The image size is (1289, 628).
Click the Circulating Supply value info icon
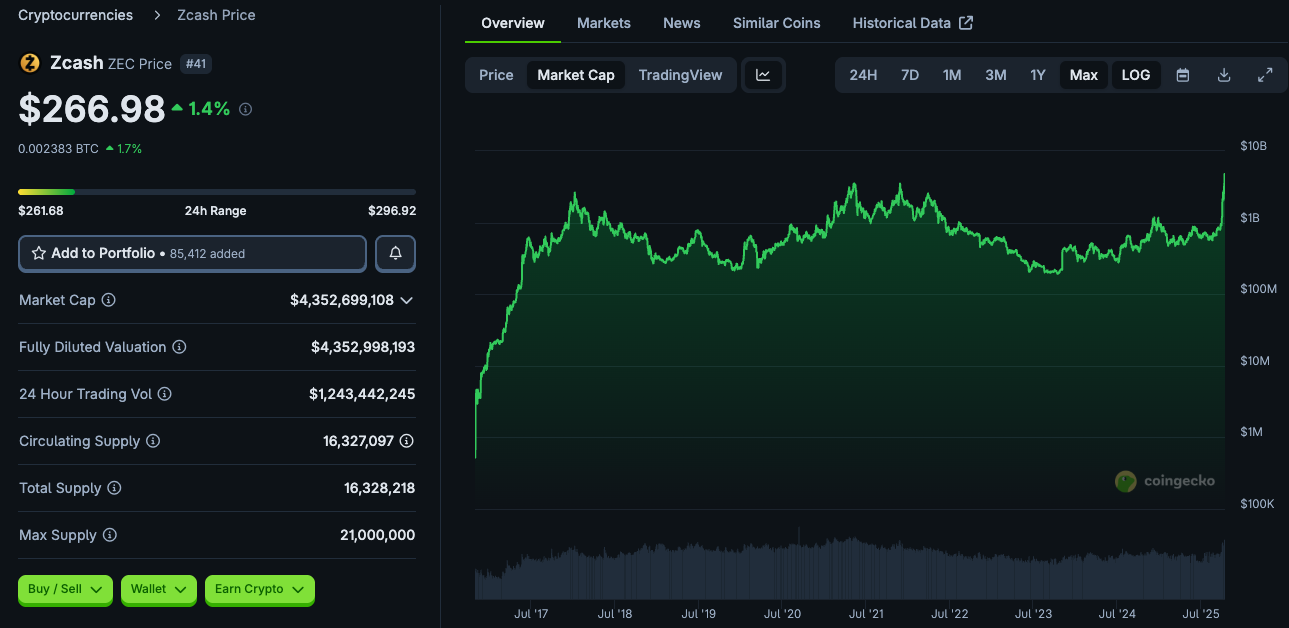click(x=407, y=441)
